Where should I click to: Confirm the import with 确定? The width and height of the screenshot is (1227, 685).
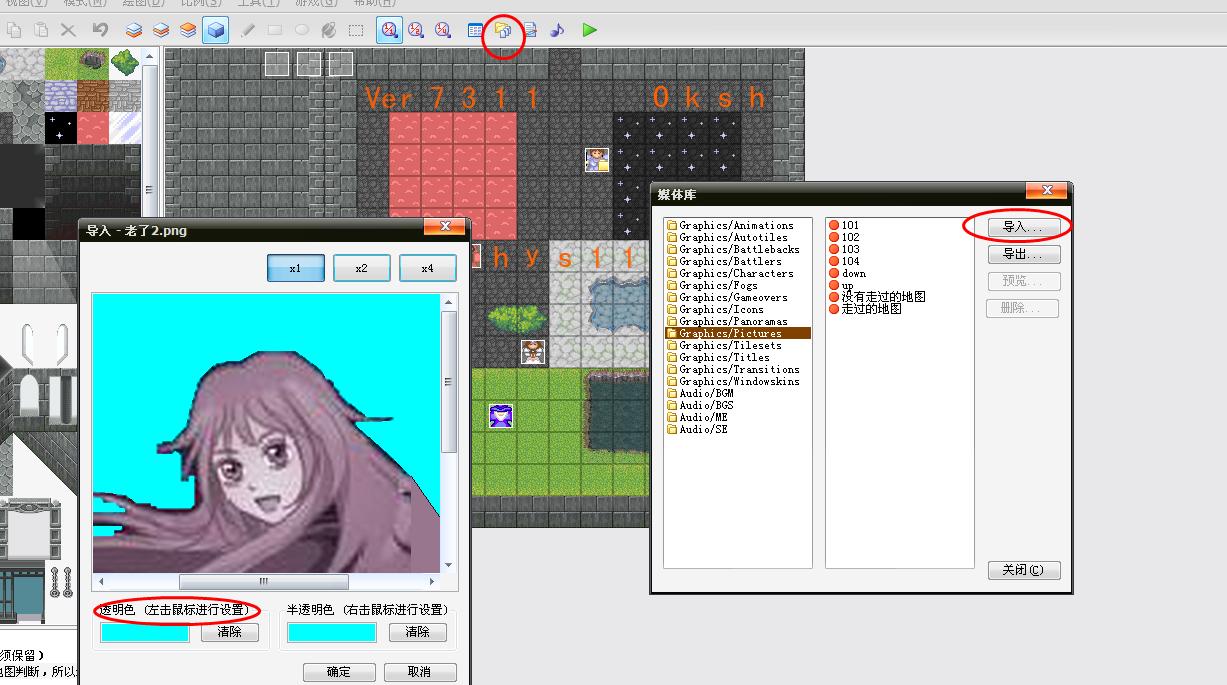[339, 672]
